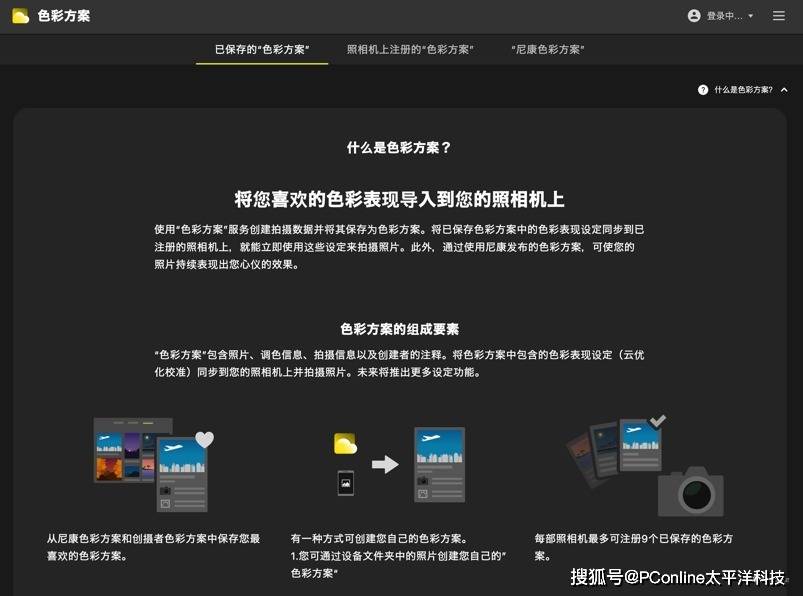This screenshot has height=596, width=803.
Task: Click the smartphone icon in middle illustration
Action: pyautogui.click(x=345, y=483)
